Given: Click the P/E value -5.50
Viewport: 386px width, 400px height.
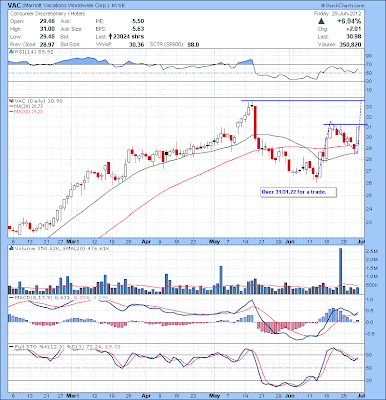Looking at the screenshot, I should pyautogui.click(x=137, y=21).
